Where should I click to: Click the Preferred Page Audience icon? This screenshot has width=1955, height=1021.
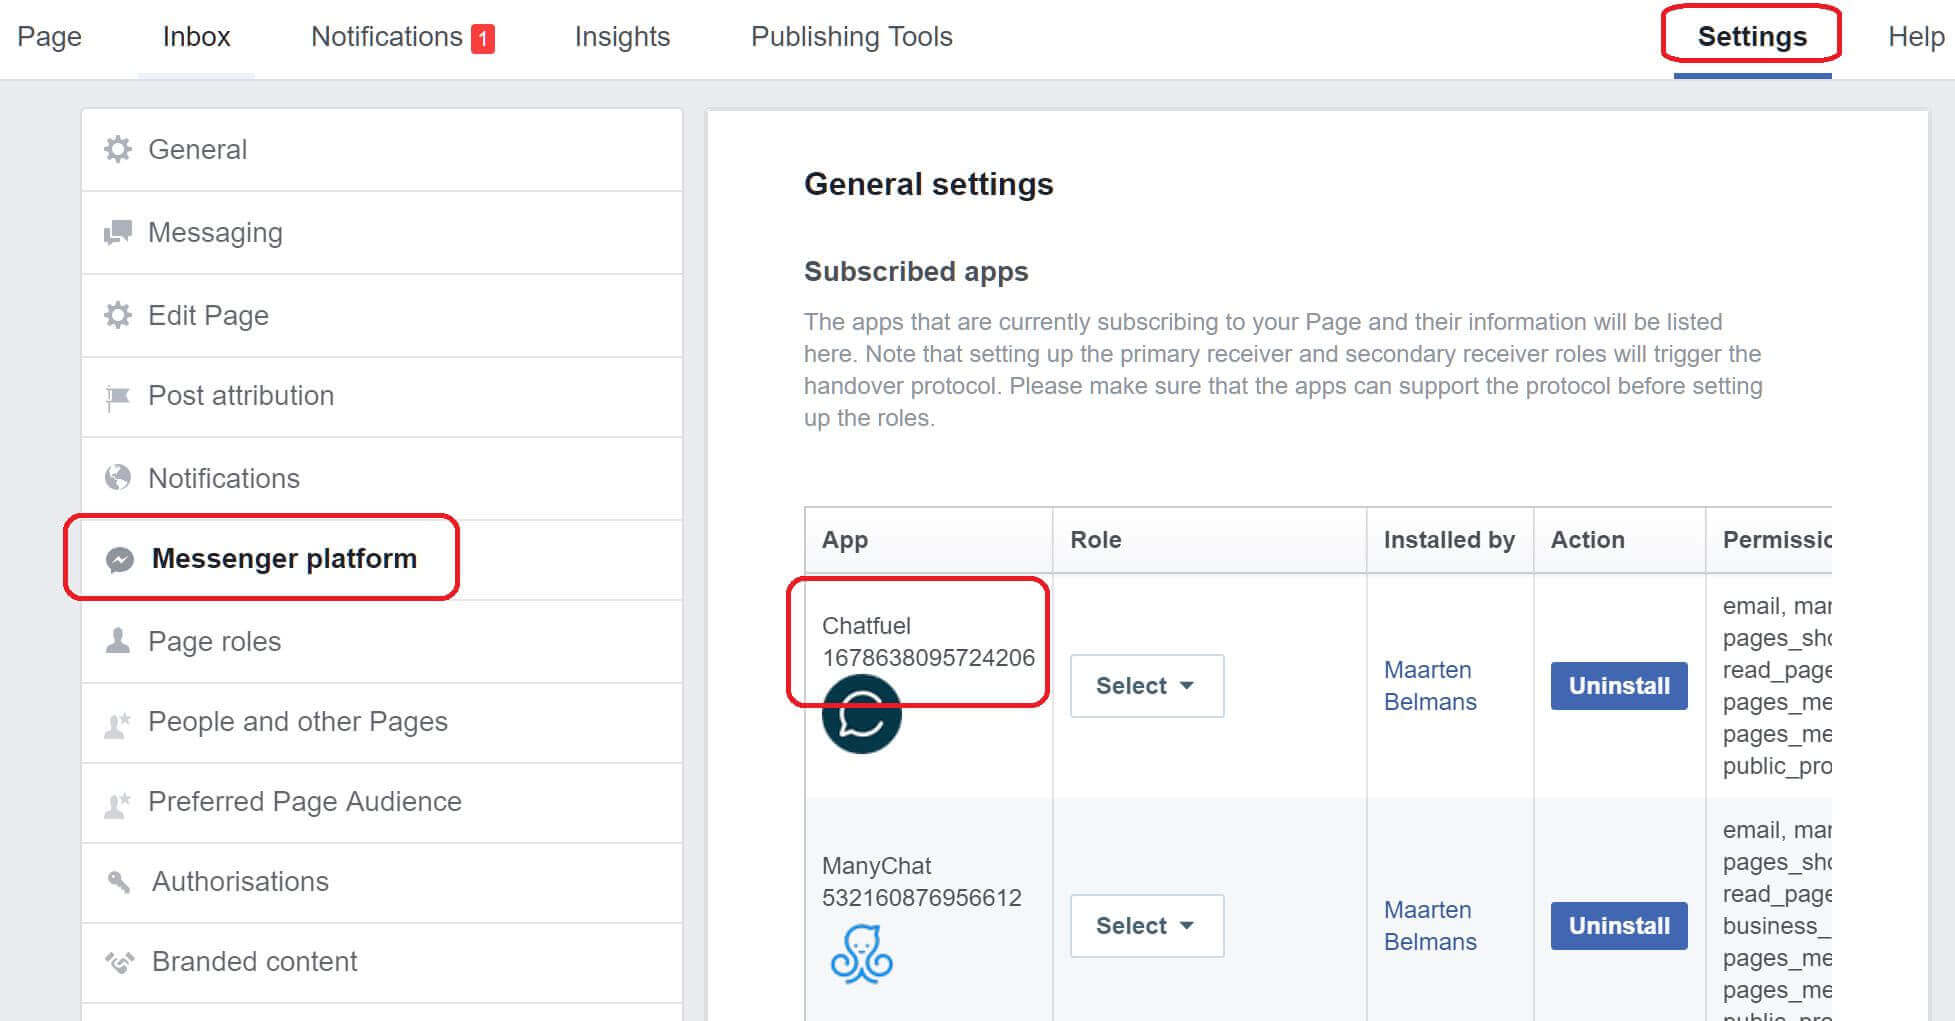pyautogui.click(x=118, y=804)
